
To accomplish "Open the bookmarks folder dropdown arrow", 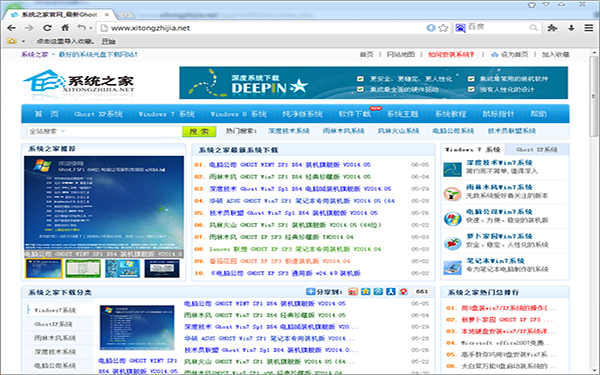I will (x=23, y=41).
